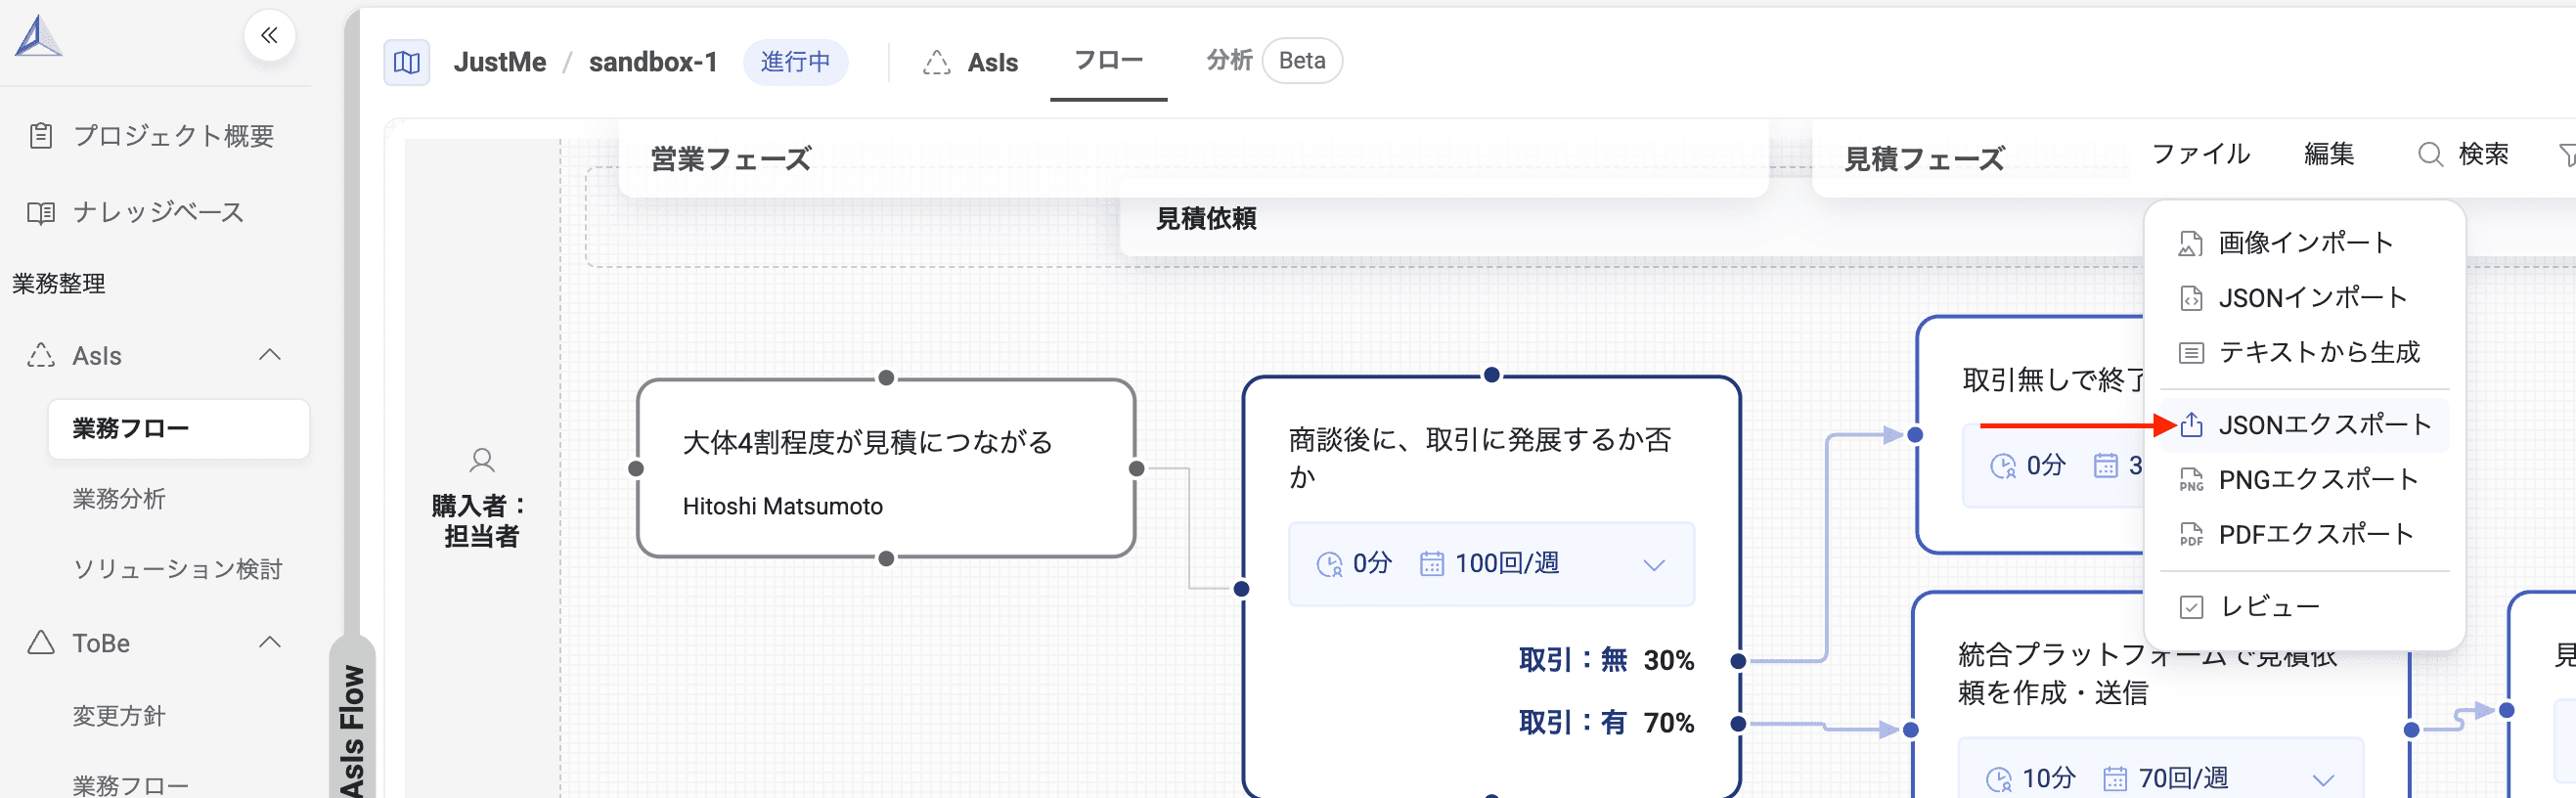Click the JustMe breadcrumb
This screenshot has height=798, width=2576.
click(500, 62)
